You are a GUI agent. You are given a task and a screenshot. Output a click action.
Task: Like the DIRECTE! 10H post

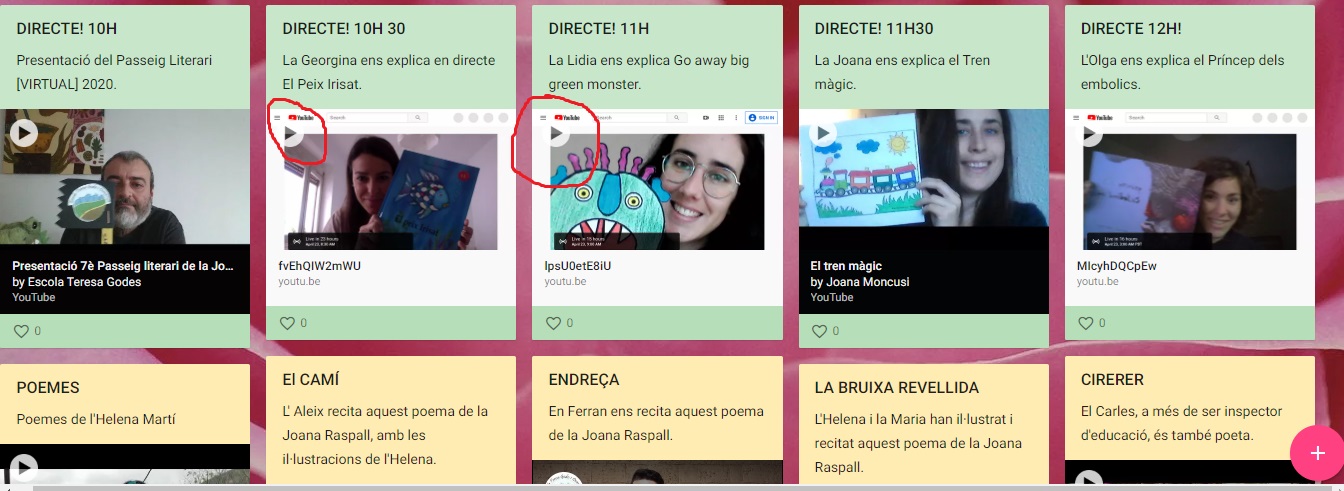[22, 331]
